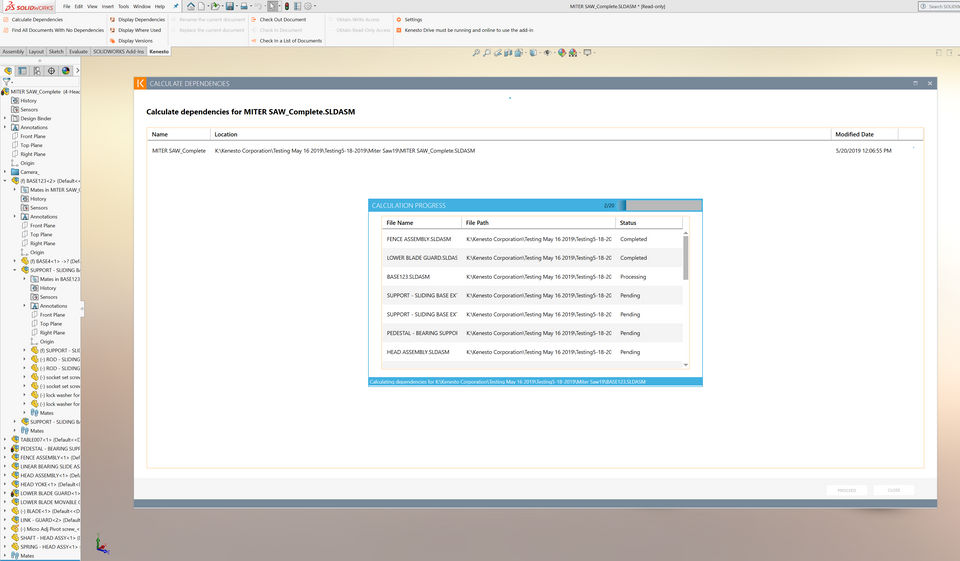Create a New document via toolbar icon
This screenshot has width=960, height=561.
pos(201,6)
